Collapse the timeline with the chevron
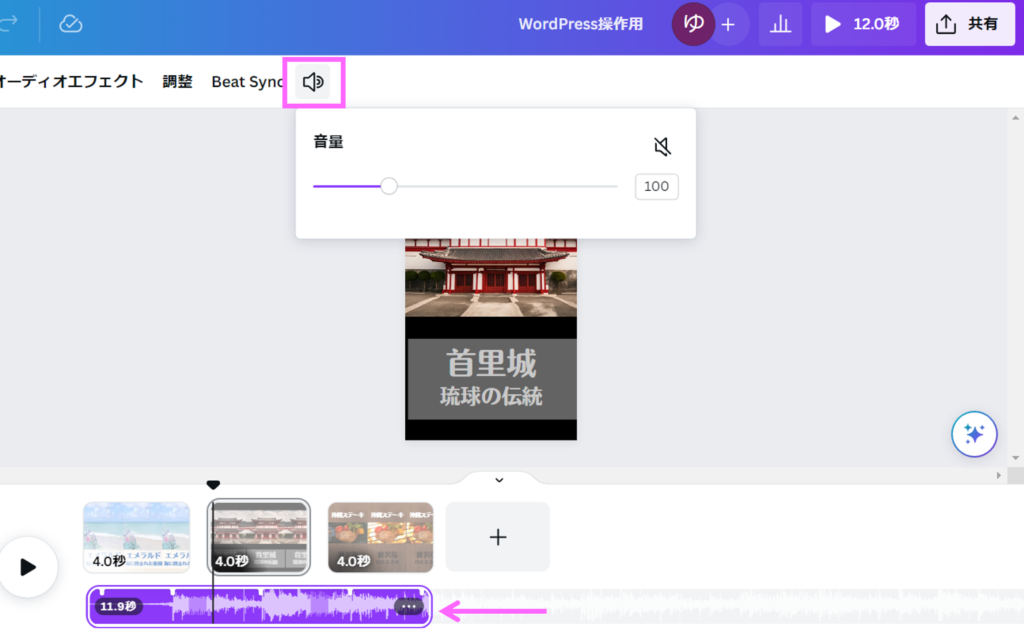Viewport: 1024px width, 633px height. [x=499, y=480]
